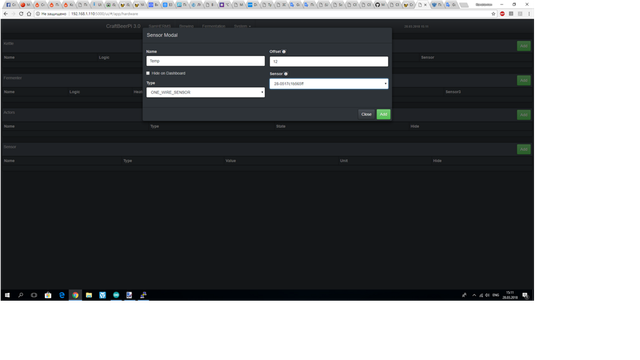Click into the Name field containing Temp

pyautogui.click(x=205, y=61)
